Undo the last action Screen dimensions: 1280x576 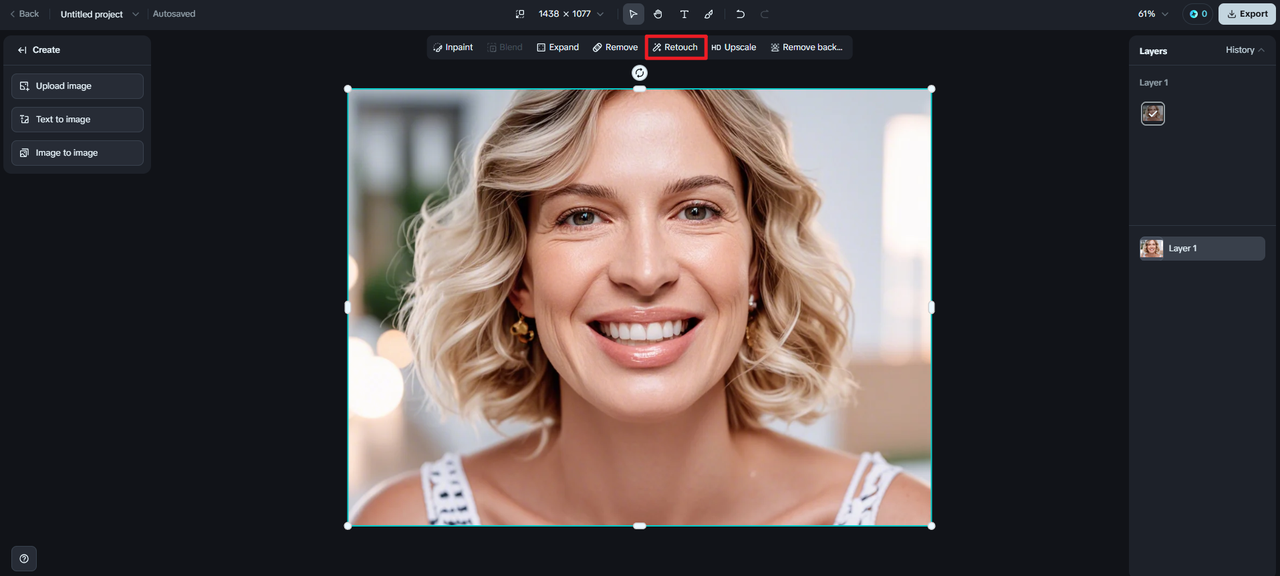click(740, 14)
